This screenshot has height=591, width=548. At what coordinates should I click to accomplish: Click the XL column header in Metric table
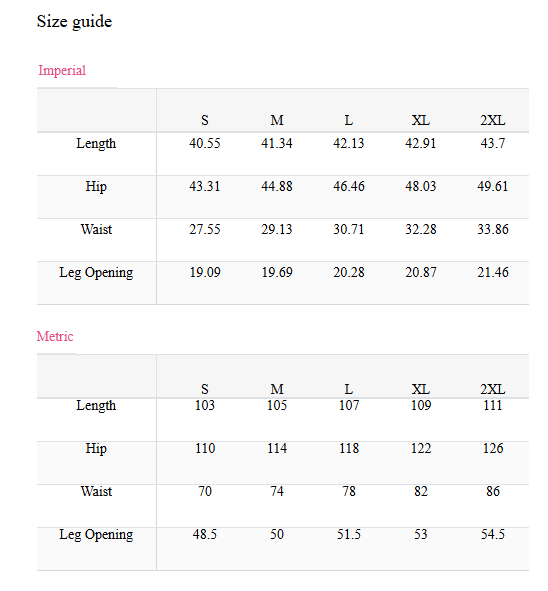pos(421,389)
